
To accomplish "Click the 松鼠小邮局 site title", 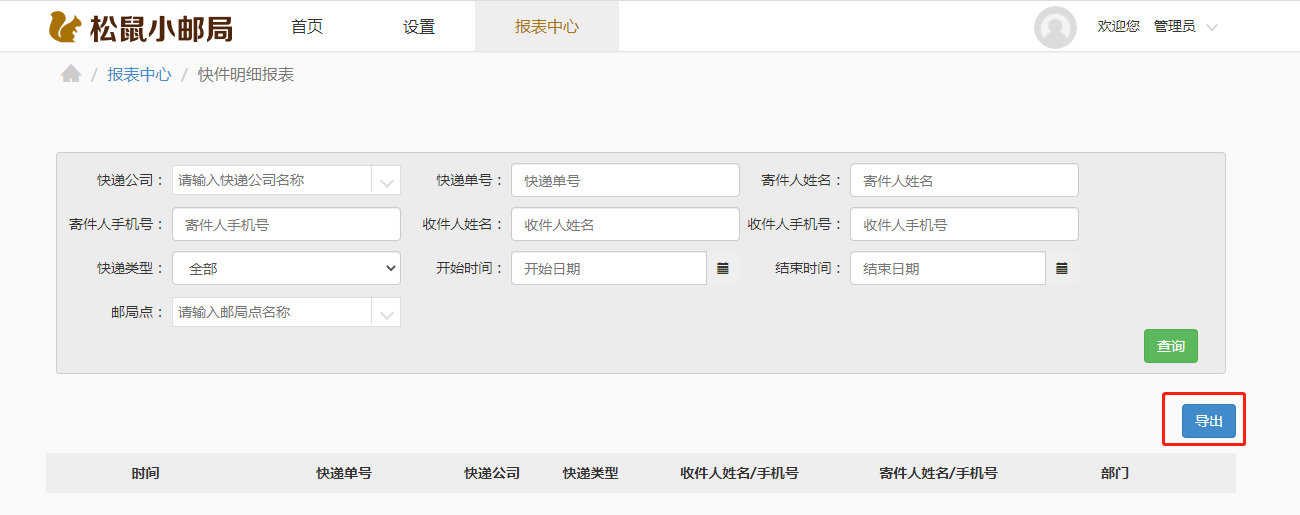I will pyautogui.click(x=161, y=28).
